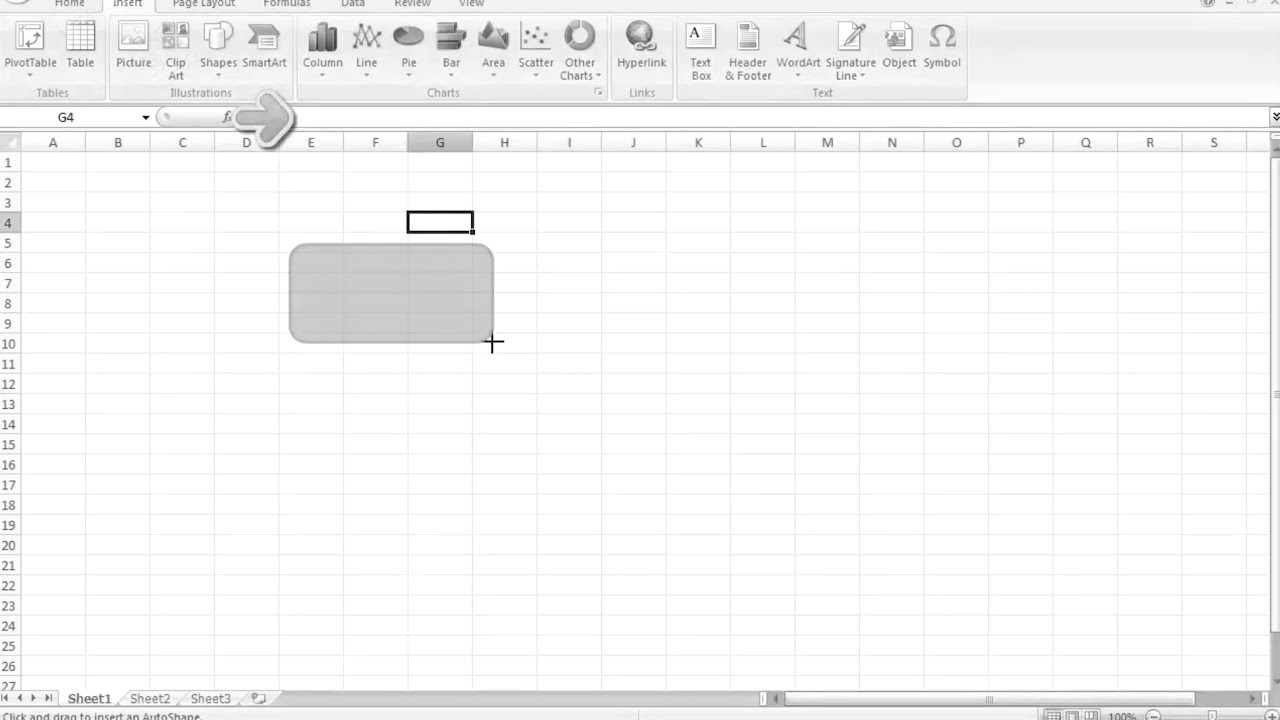Expand the Name Box dropdown arrow

point(145,117)
